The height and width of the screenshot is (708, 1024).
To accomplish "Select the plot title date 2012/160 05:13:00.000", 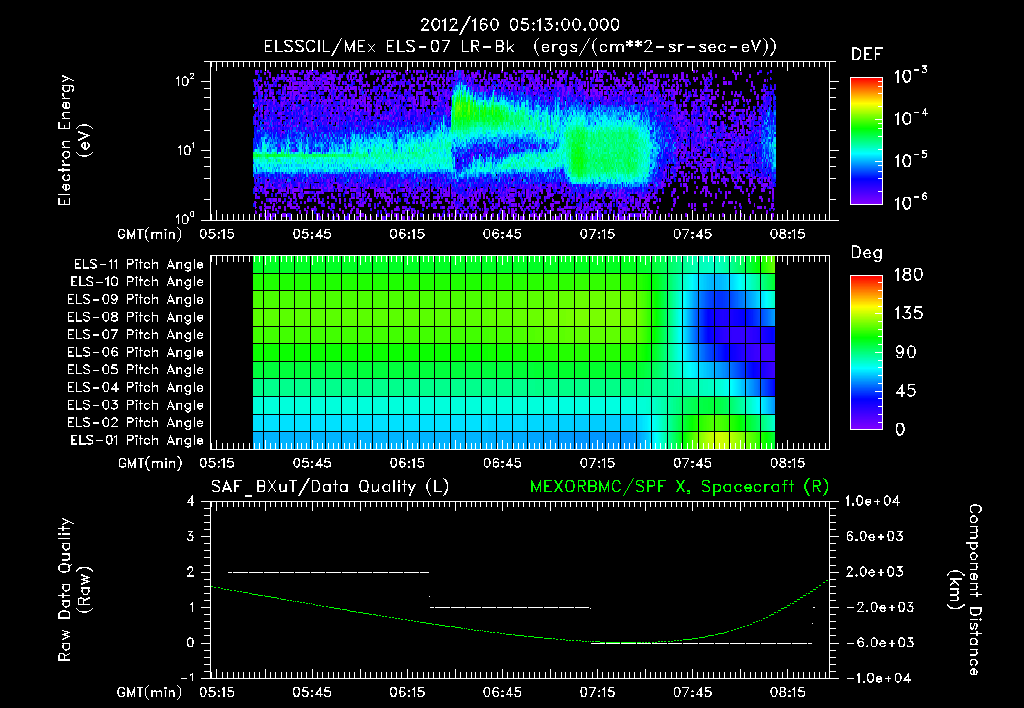I will pyautogui.click(x=520, y=25).
